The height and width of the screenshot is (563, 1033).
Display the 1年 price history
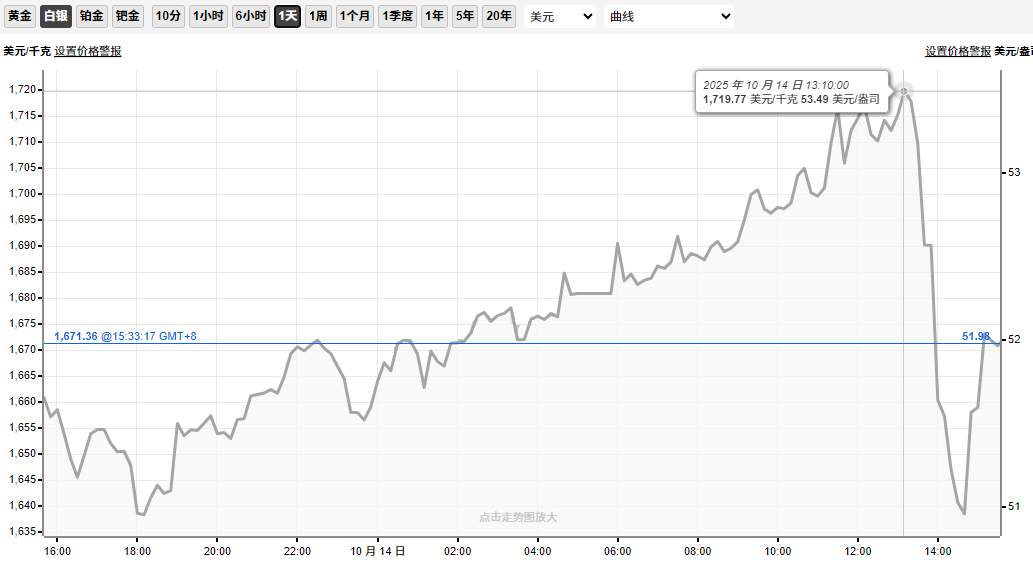(x=434, y=16)
